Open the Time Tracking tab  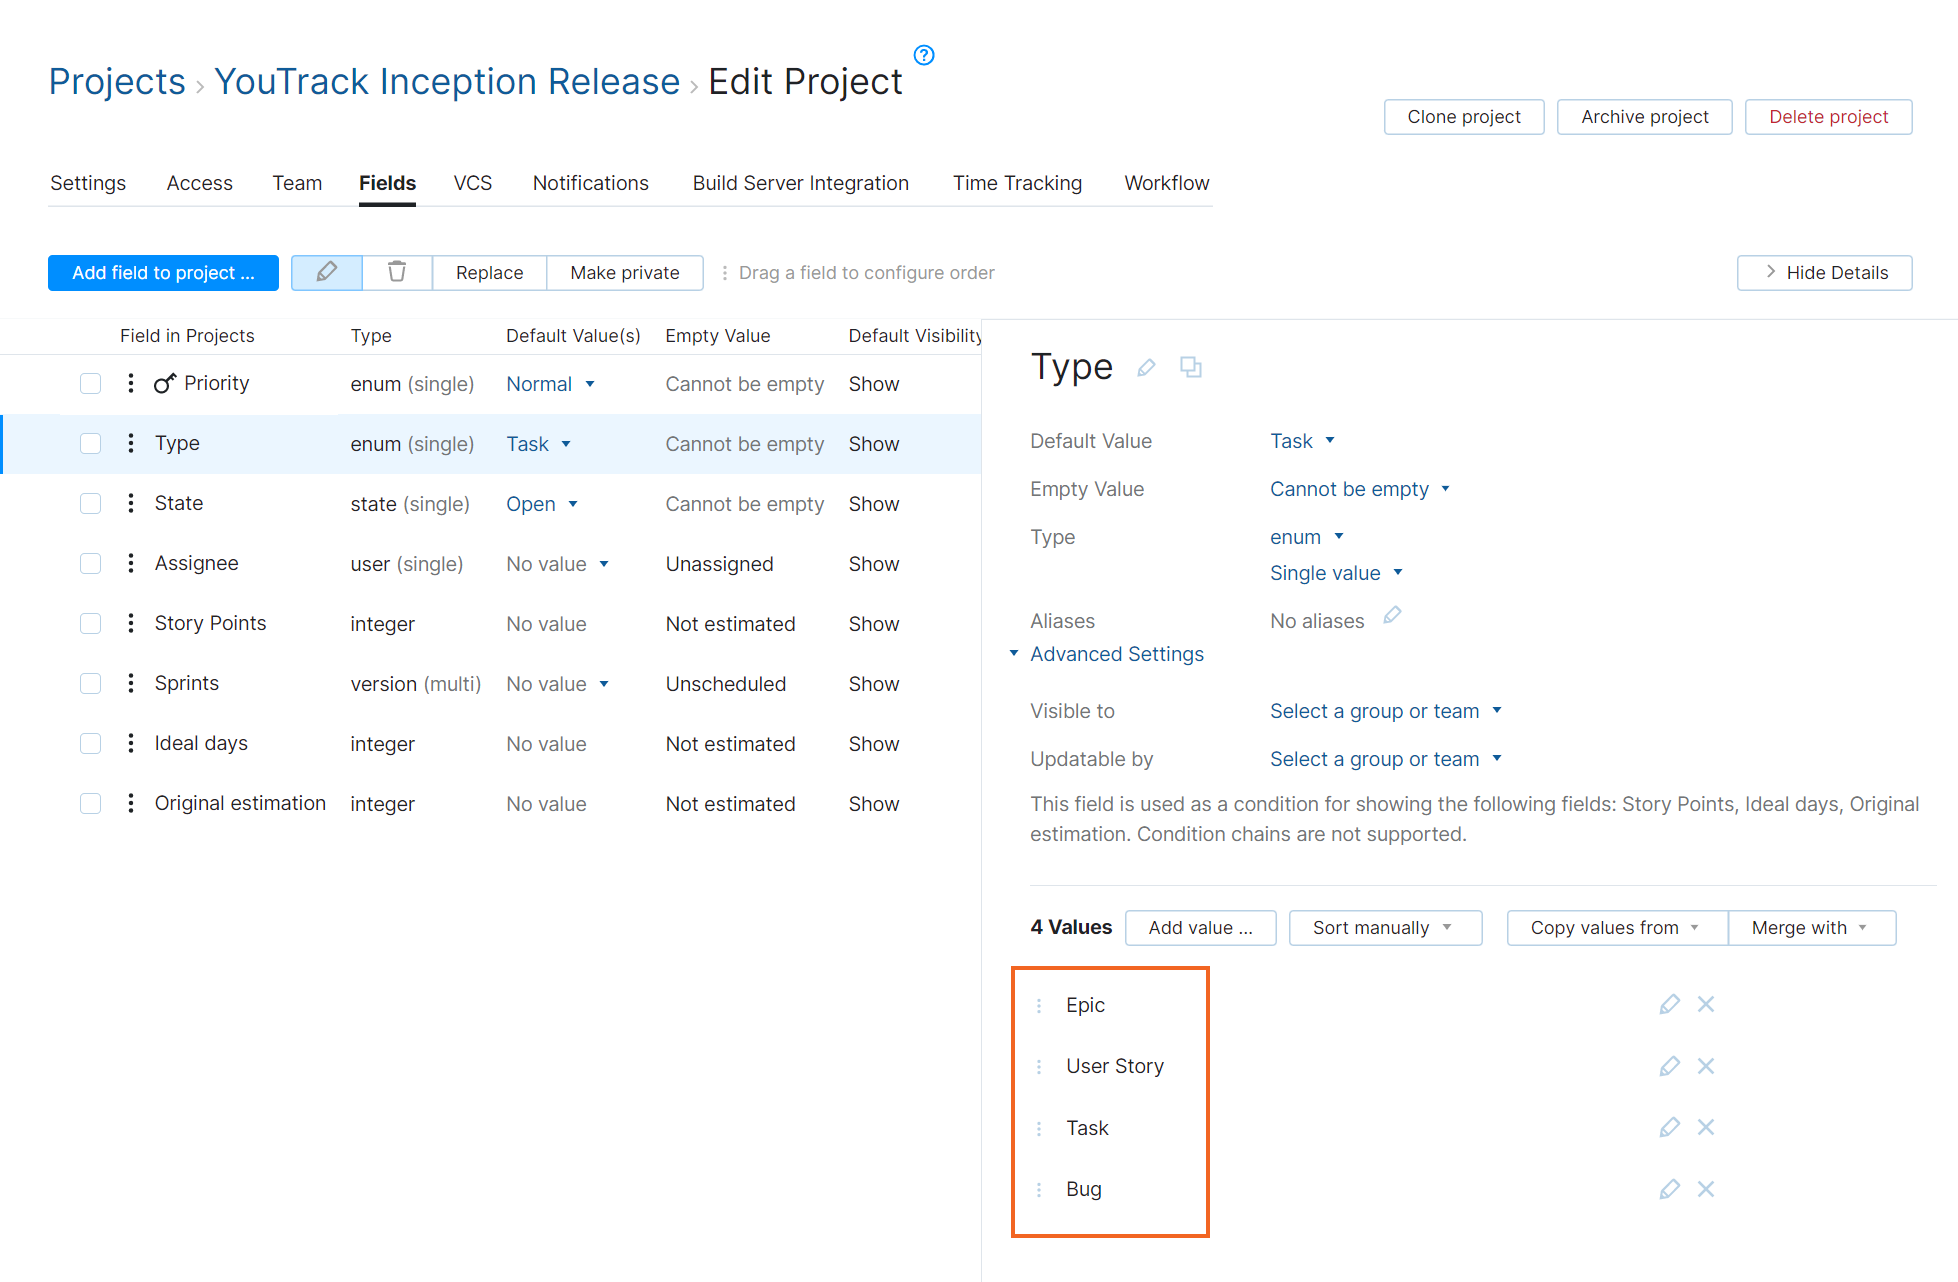(x=1017, y=183)
